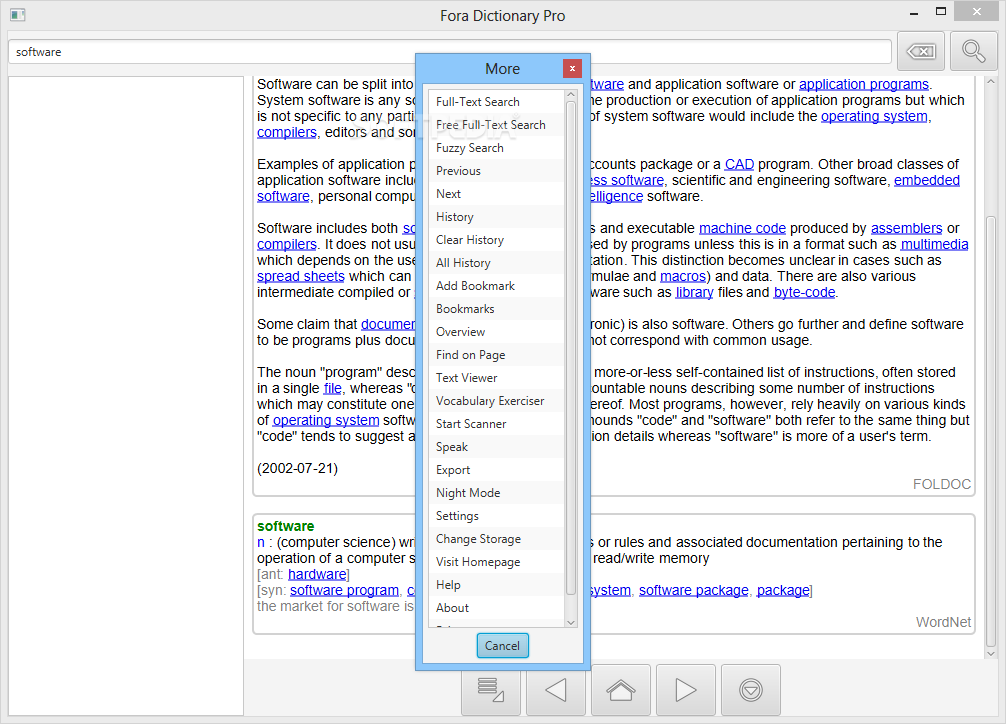Image resolution: width=1006 pixels, height=724 pixels.
Task: Select Free Full-Text Search entry
Action: pos(496,125)
